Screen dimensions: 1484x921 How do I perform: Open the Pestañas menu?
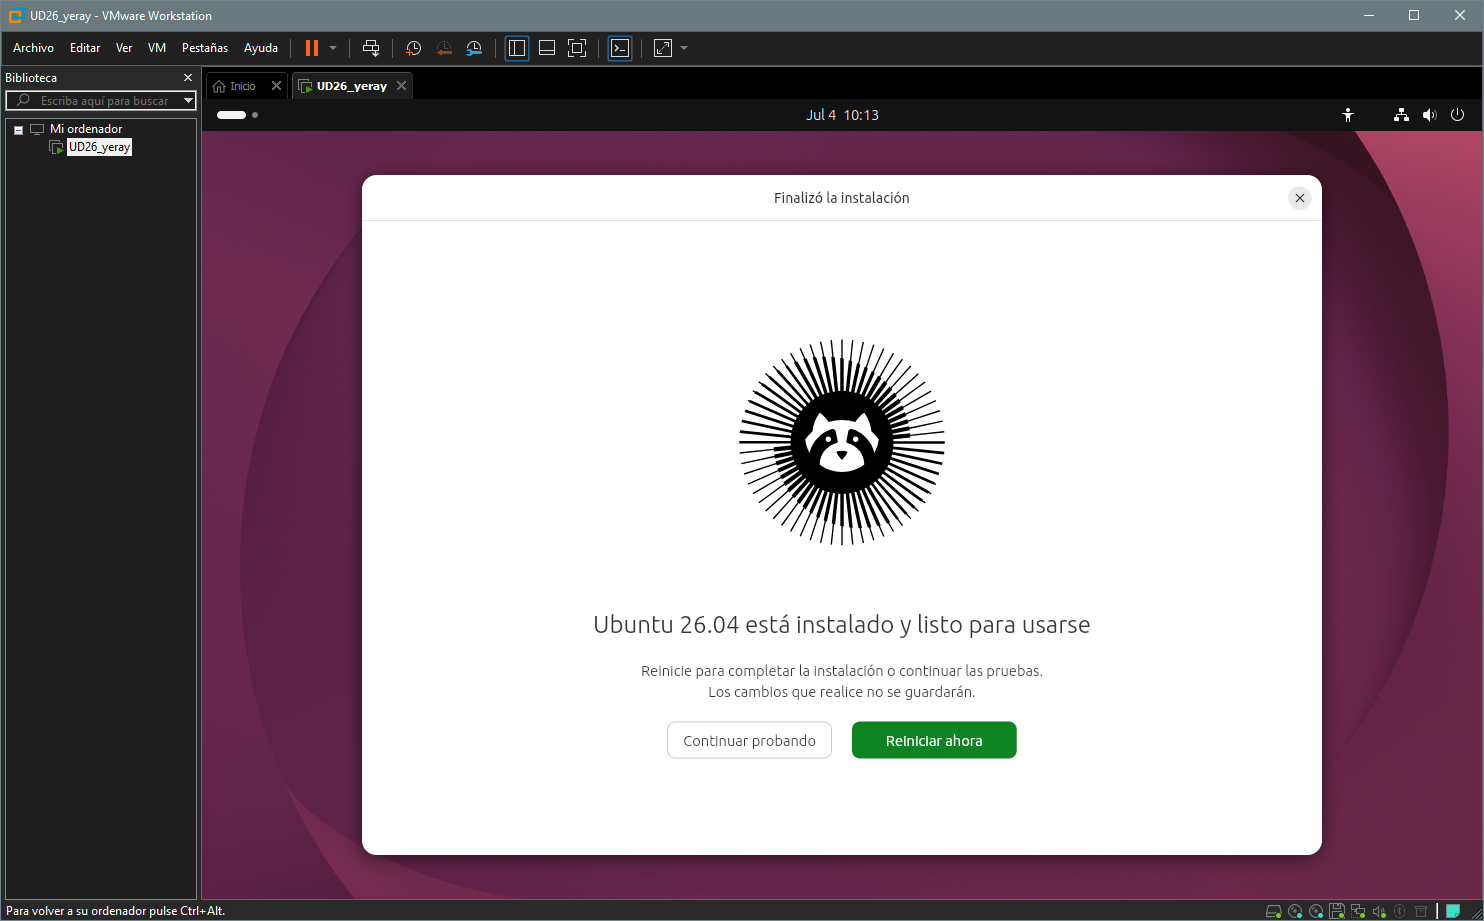coord(205,48)
